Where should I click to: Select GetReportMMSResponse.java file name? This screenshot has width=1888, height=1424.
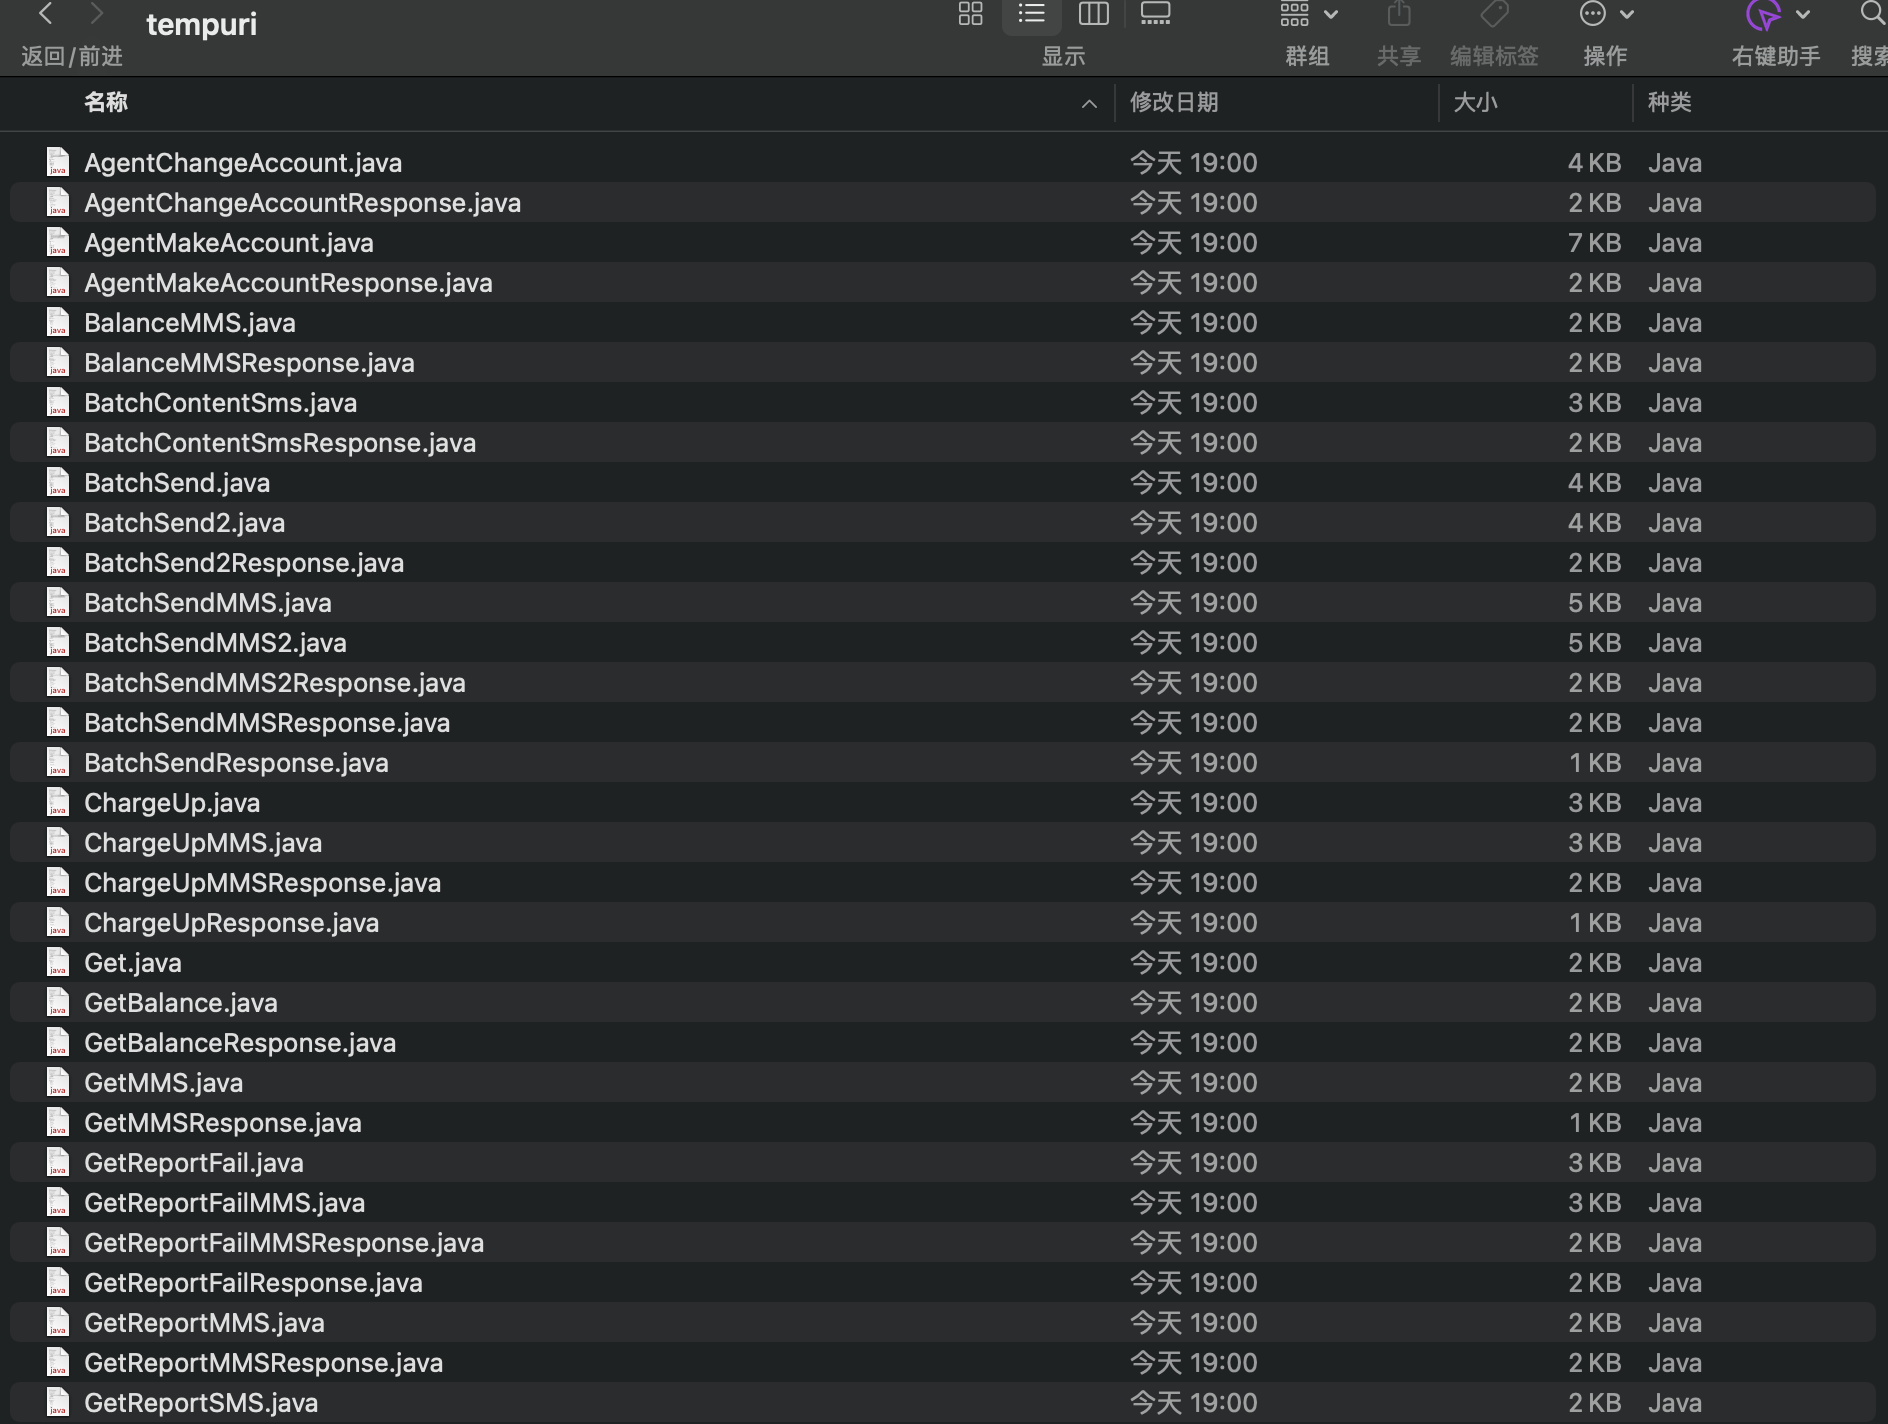click(x=263, y=1363)
